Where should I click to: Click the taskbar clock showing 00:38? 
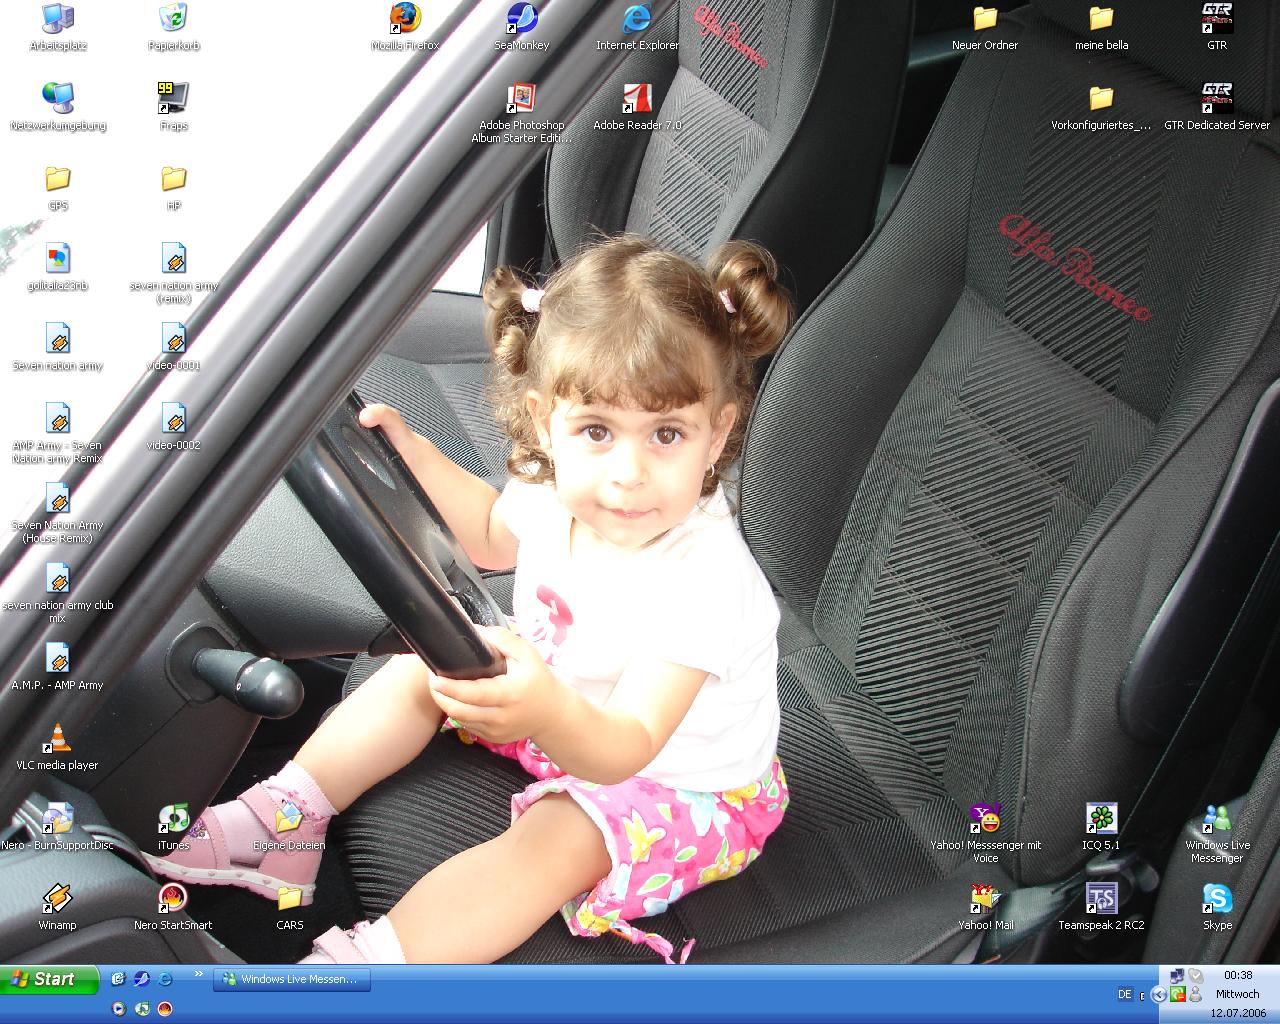pyautogui.click(x=1238, y=975)
